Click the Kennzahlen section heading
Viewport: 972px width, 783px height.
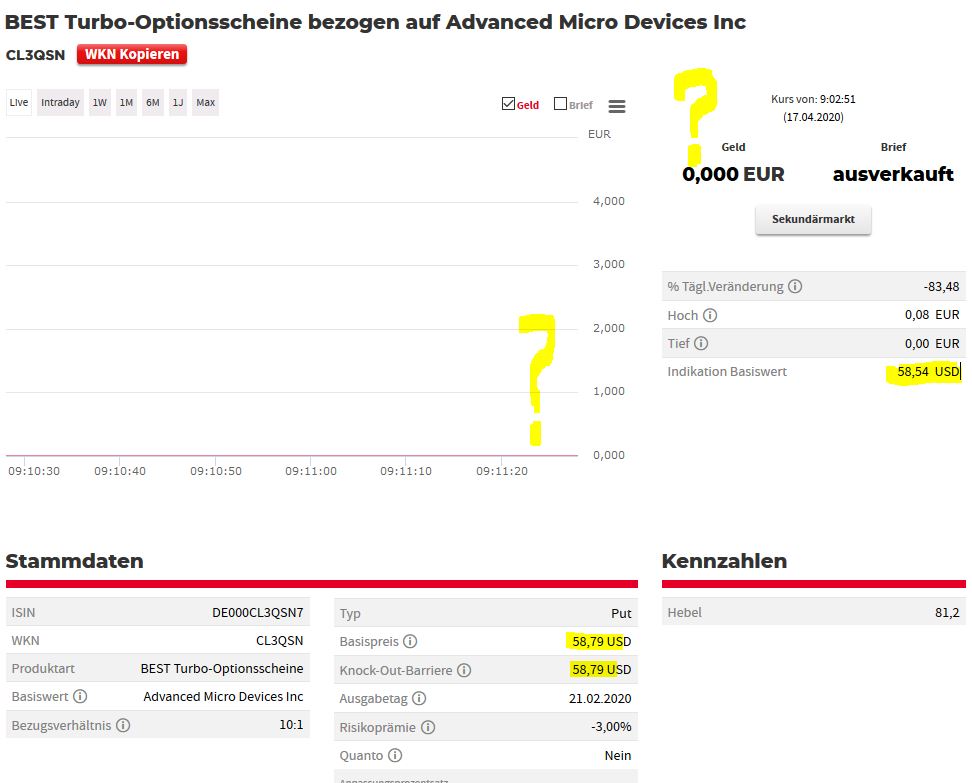point(724,561)
